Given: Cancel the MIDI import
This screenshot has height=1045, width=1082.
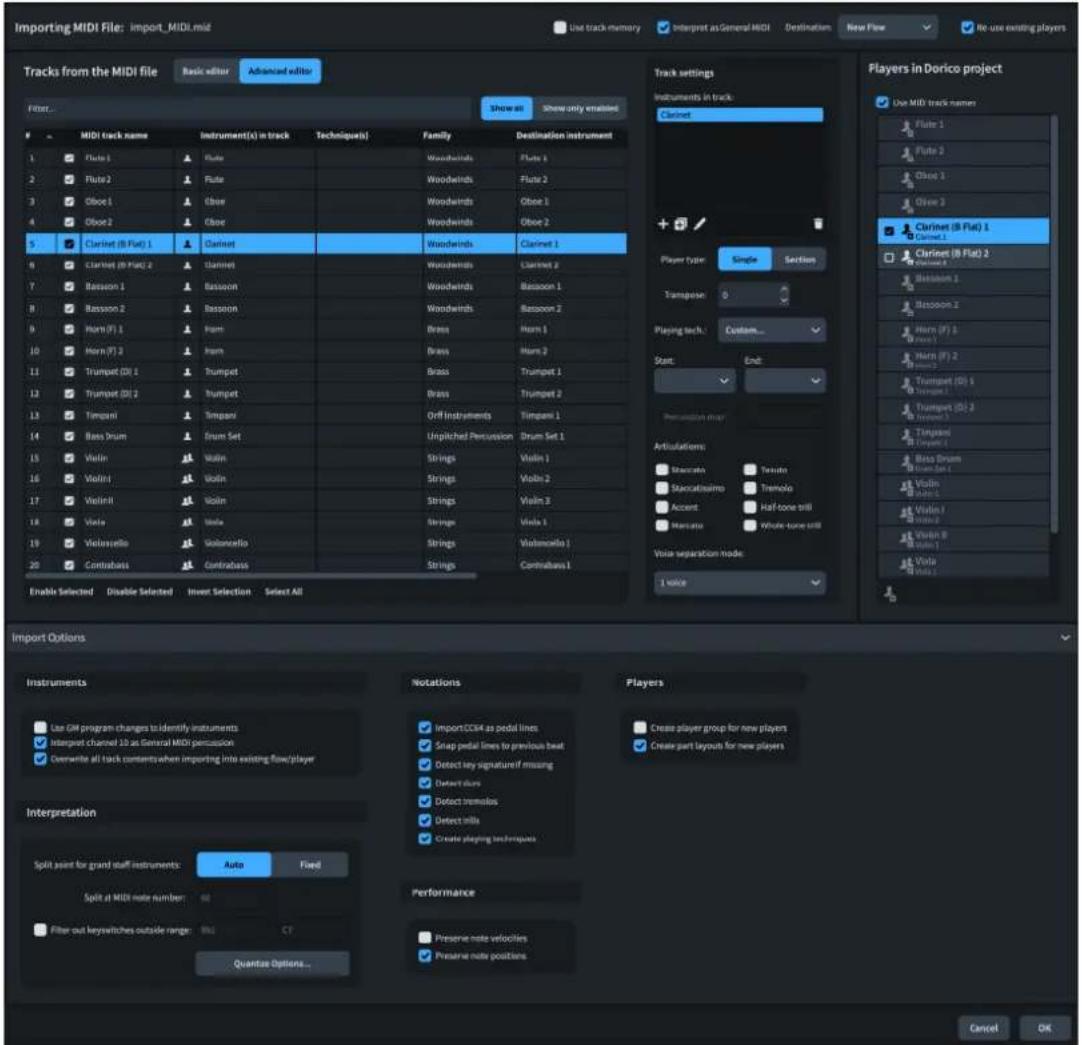Looking at the screenshot, I should (983, 1028).
